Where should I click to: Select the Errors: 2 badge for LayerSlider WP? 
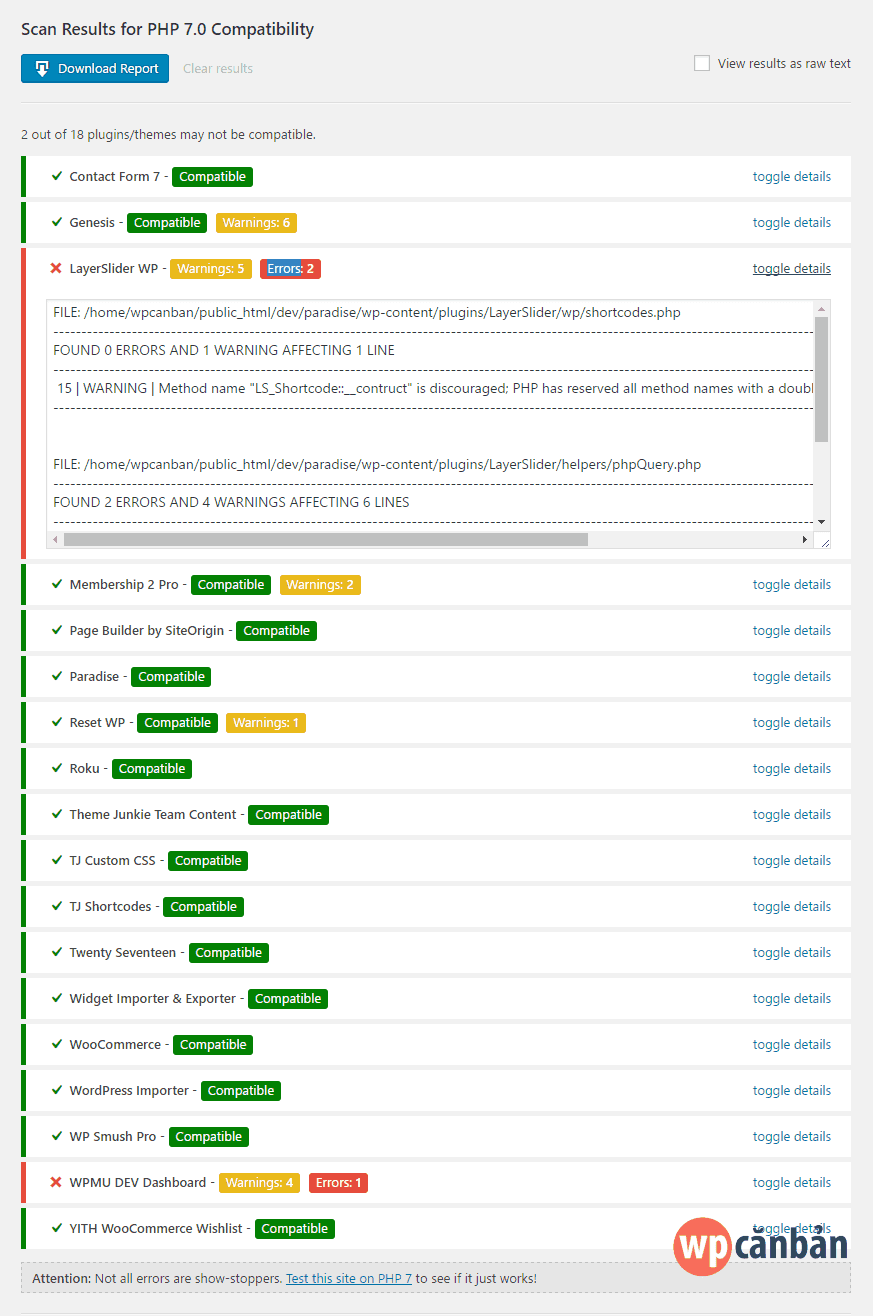(290, 268)
